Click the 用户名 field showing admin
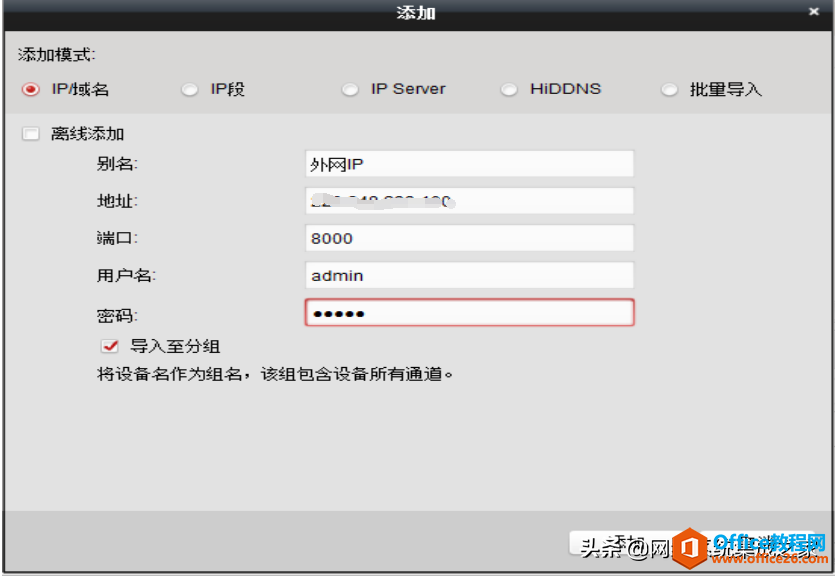The height and width of the screenshot is (576, 835). (x=469, y=275)
